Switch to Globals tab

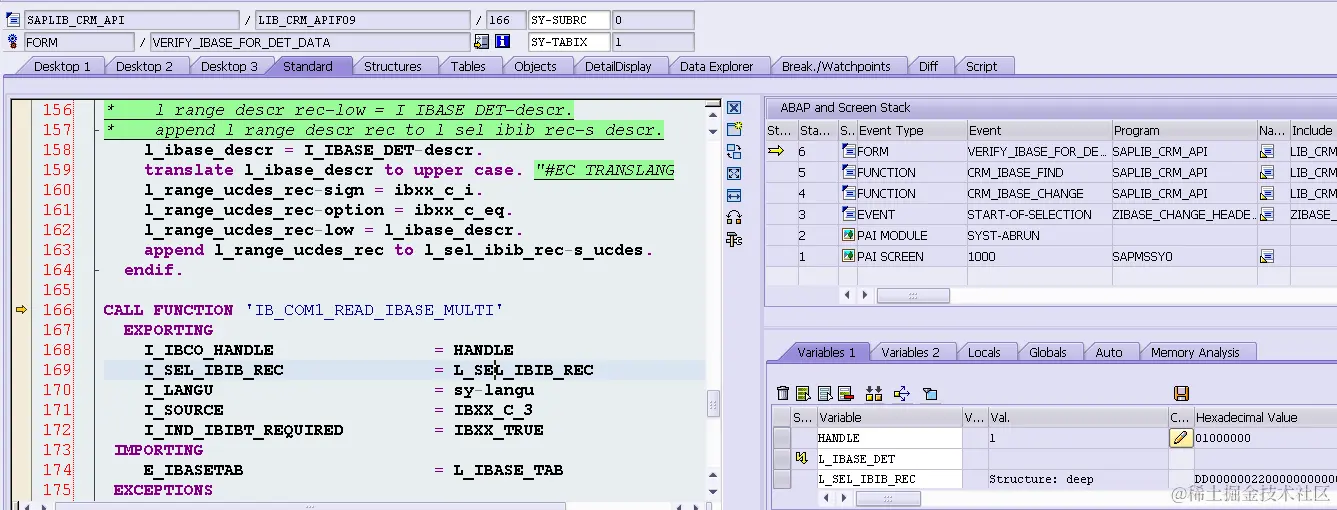pyautogui.click(x=1047, y=352)
